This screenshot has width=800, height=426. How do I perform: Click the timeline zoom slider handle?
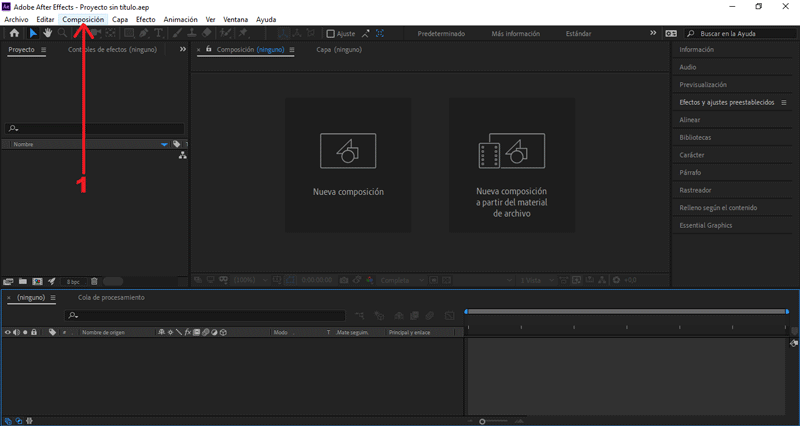tap(482, 421)
